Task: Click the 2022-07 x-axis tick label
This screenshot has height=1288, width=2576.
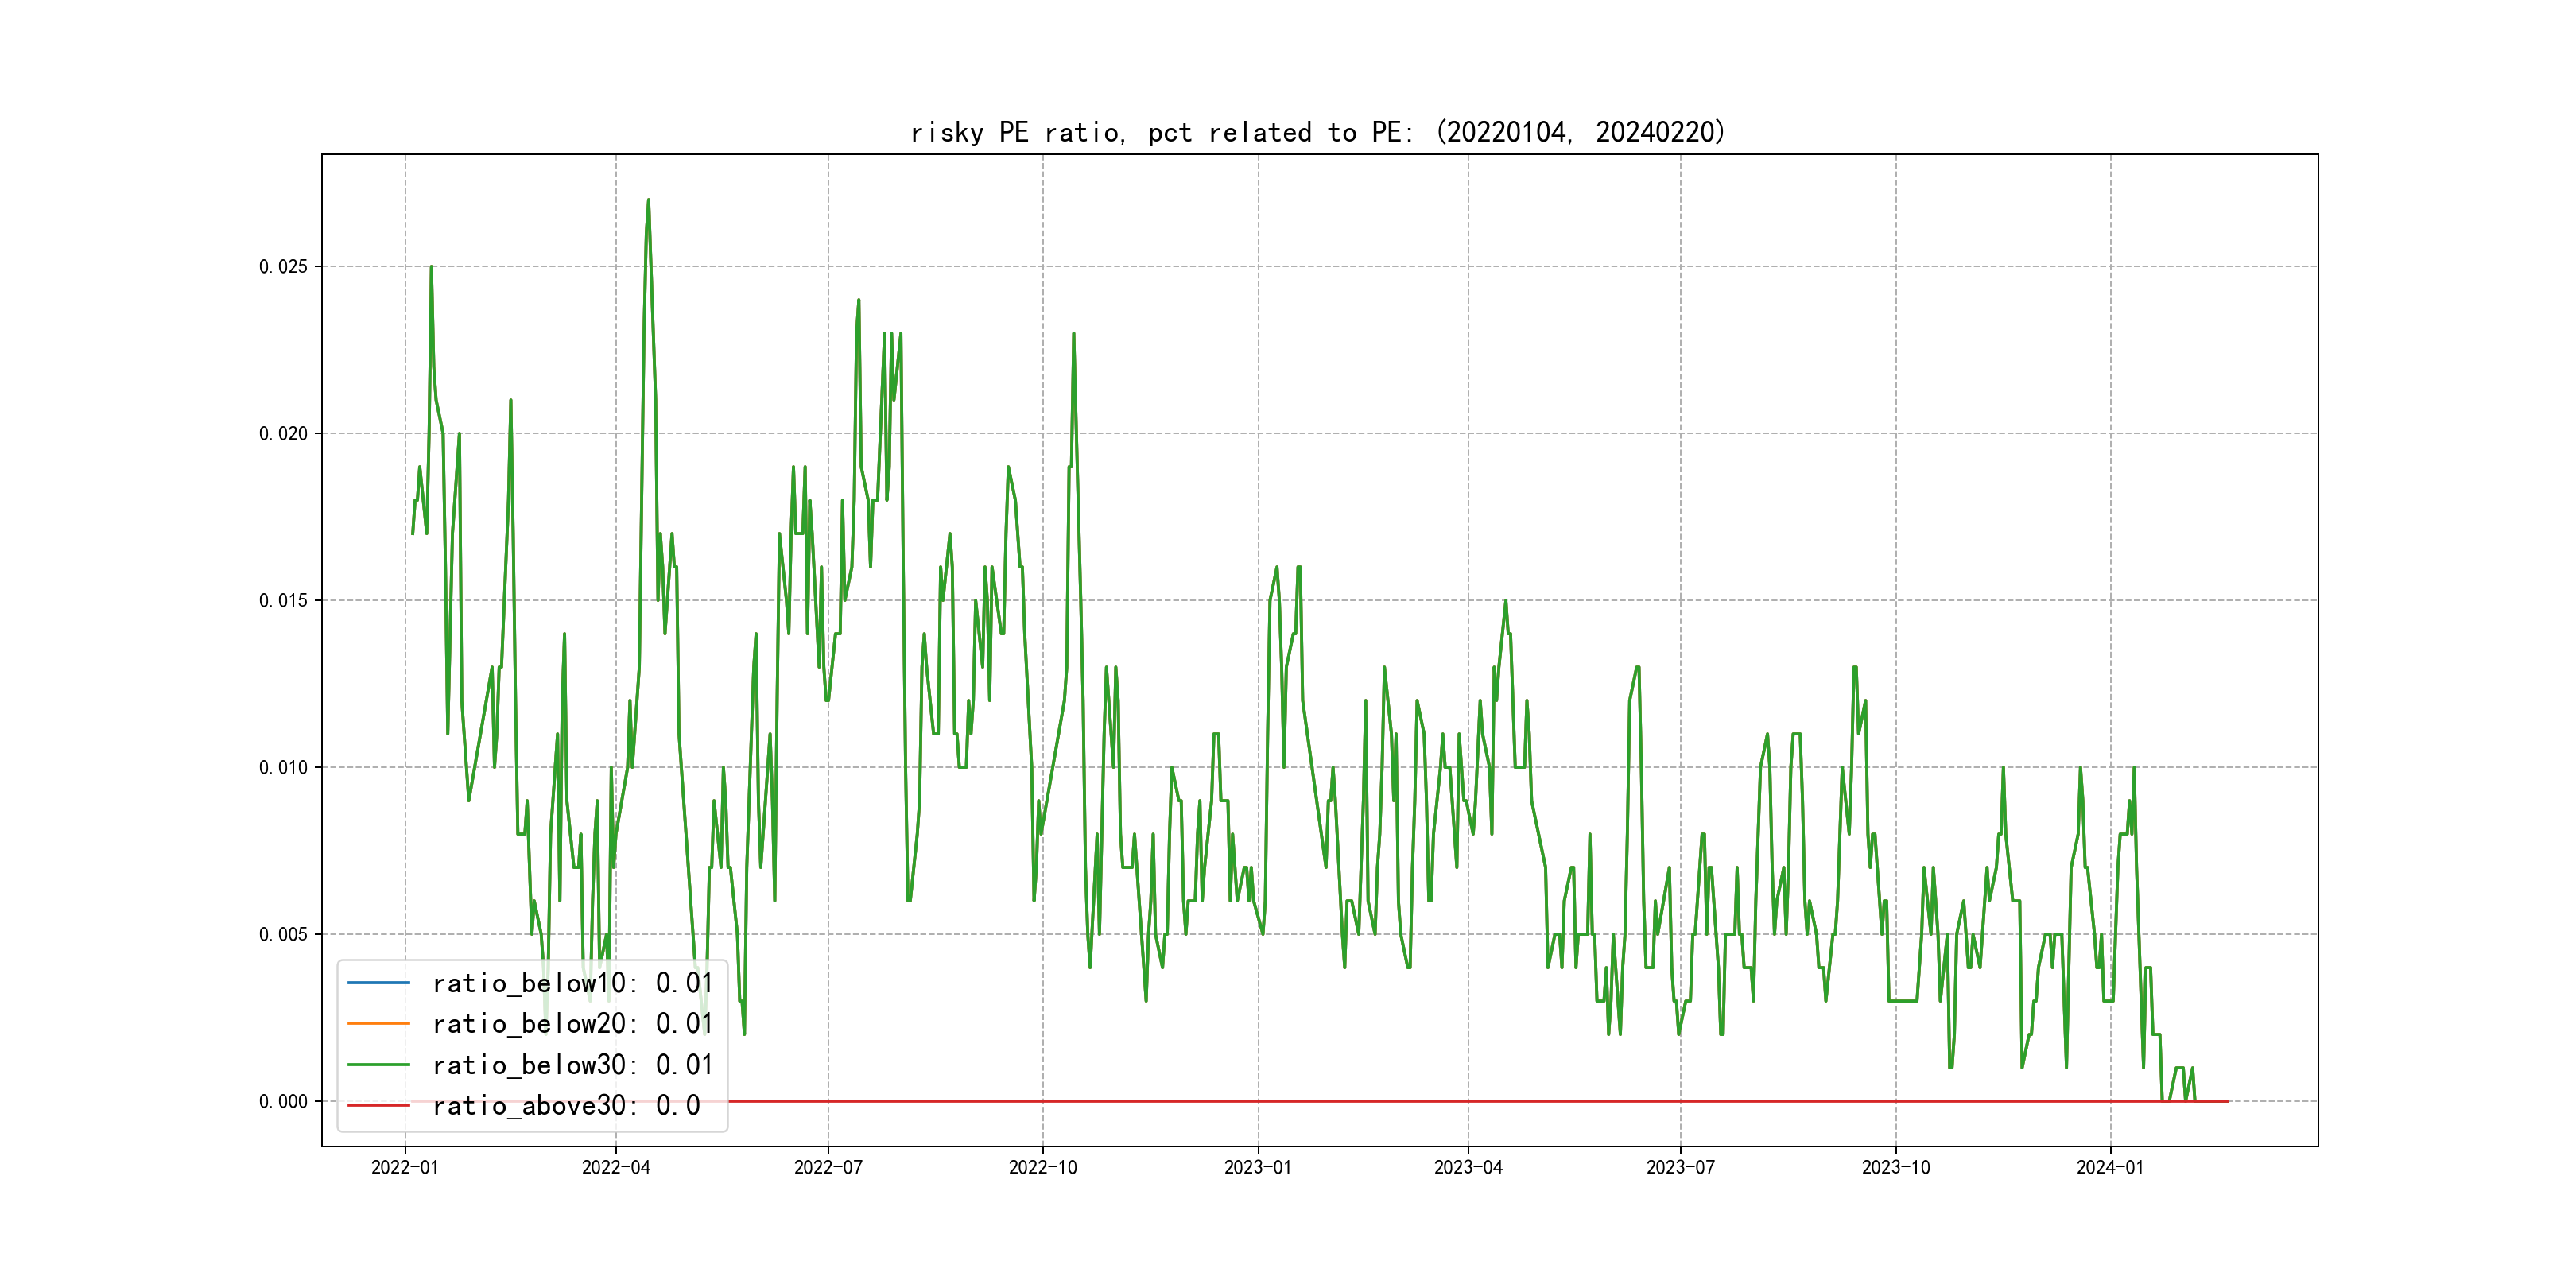Action: pyautogui.click(x=828, y=1167)
